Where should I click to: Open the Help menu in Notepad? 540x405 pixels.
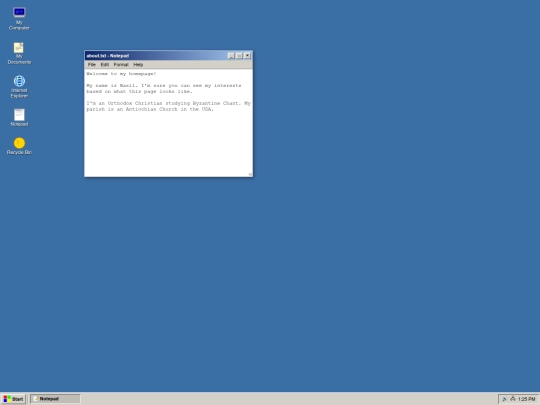point(138,65)
